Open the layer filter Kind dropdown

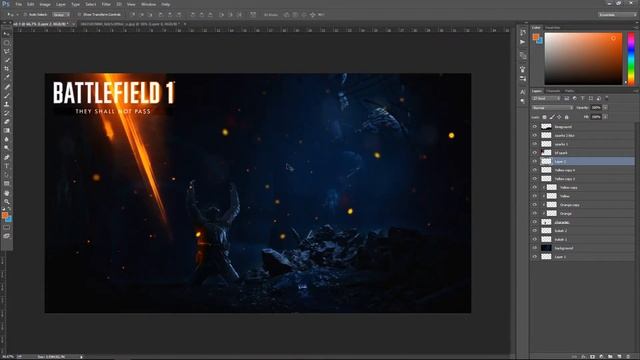547,98
